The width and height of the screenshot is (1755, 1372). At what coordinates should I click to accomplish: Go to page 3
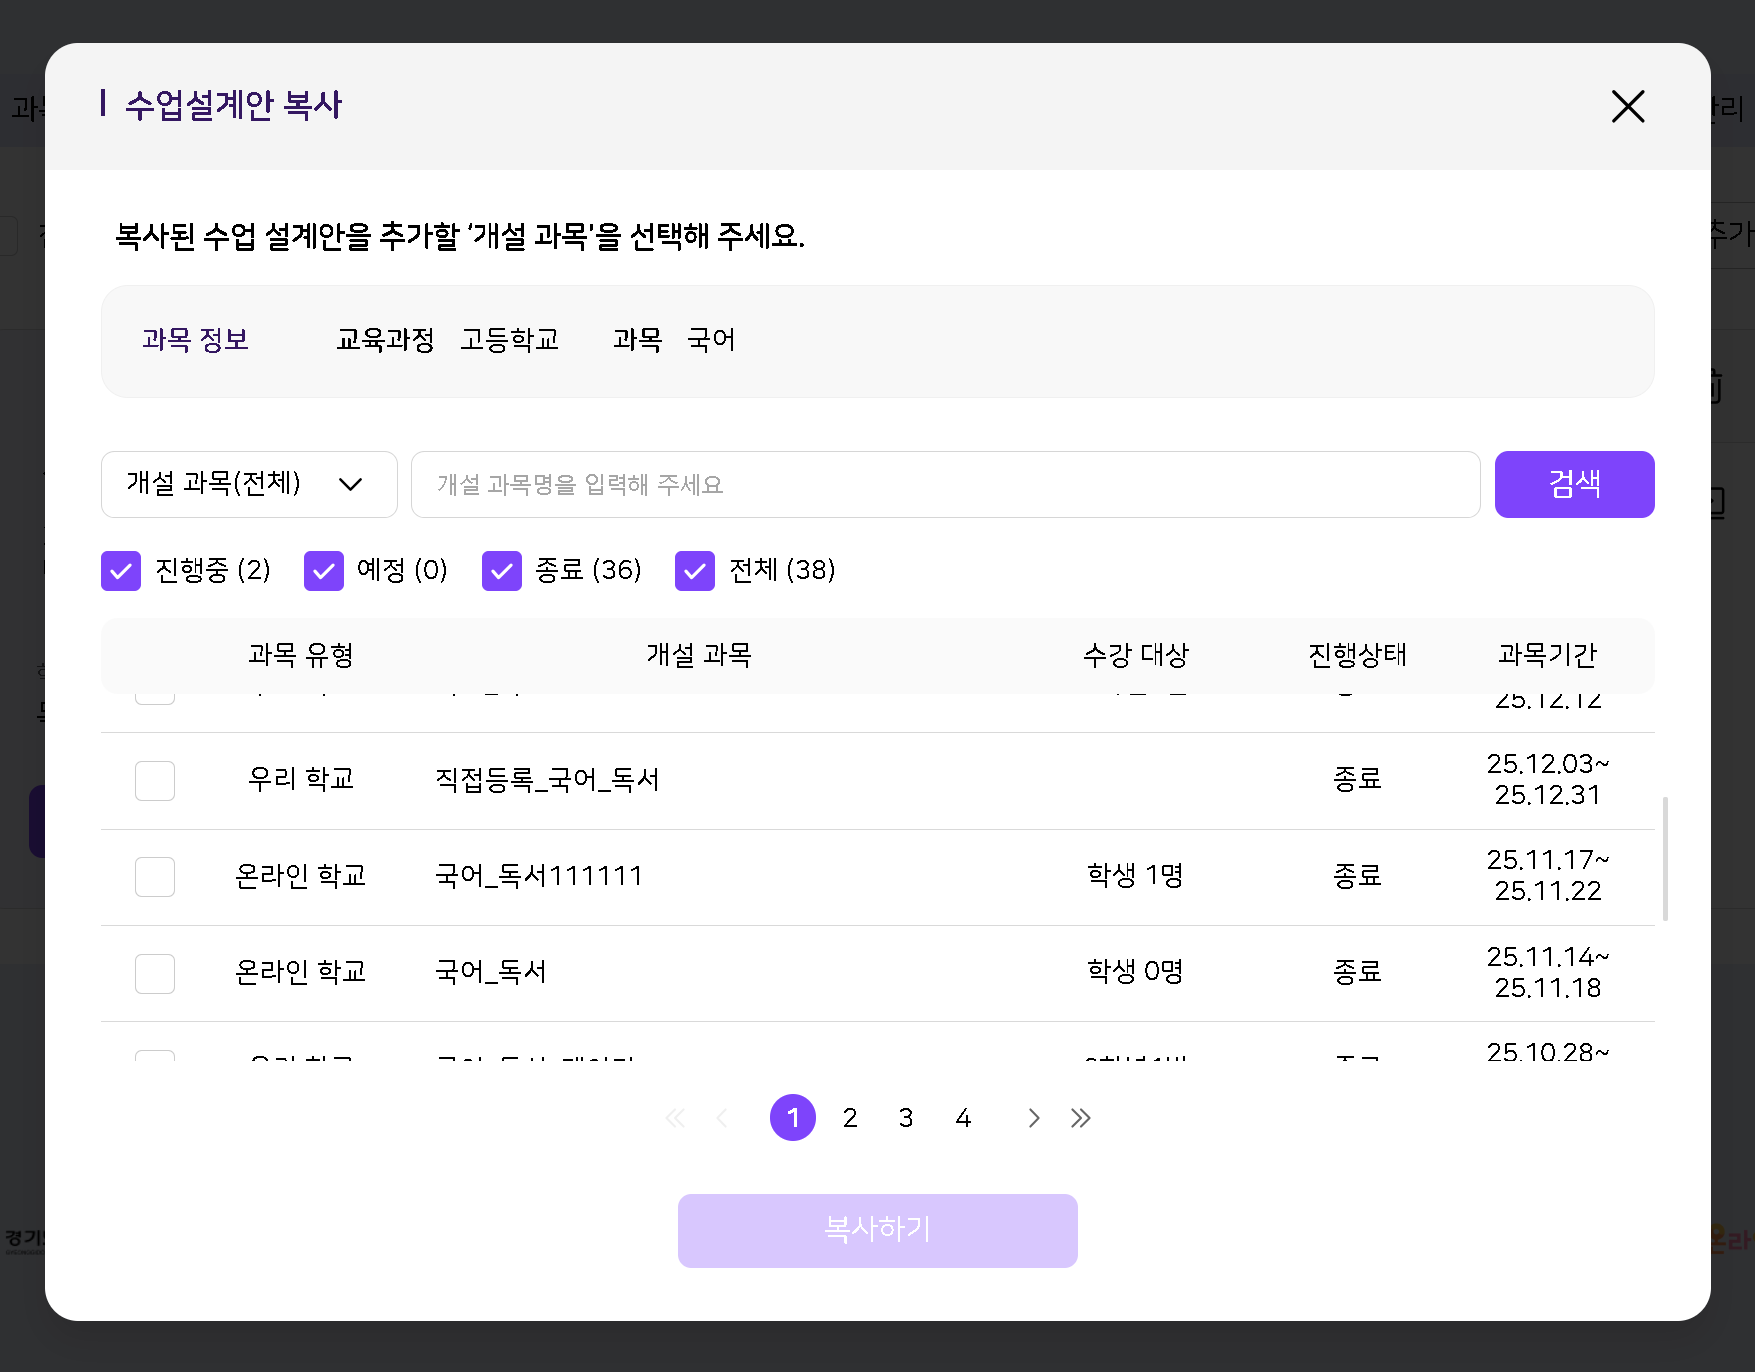pyautogui.click(x=906, y=1118)
